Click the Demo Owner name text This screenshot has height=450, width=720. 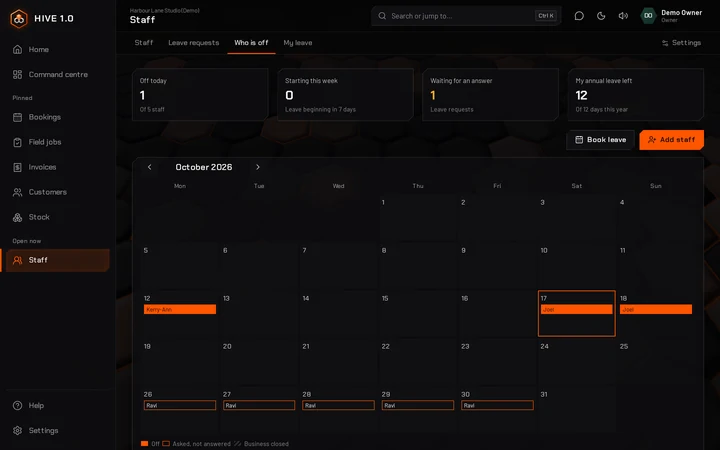click(x=681, y=13)
